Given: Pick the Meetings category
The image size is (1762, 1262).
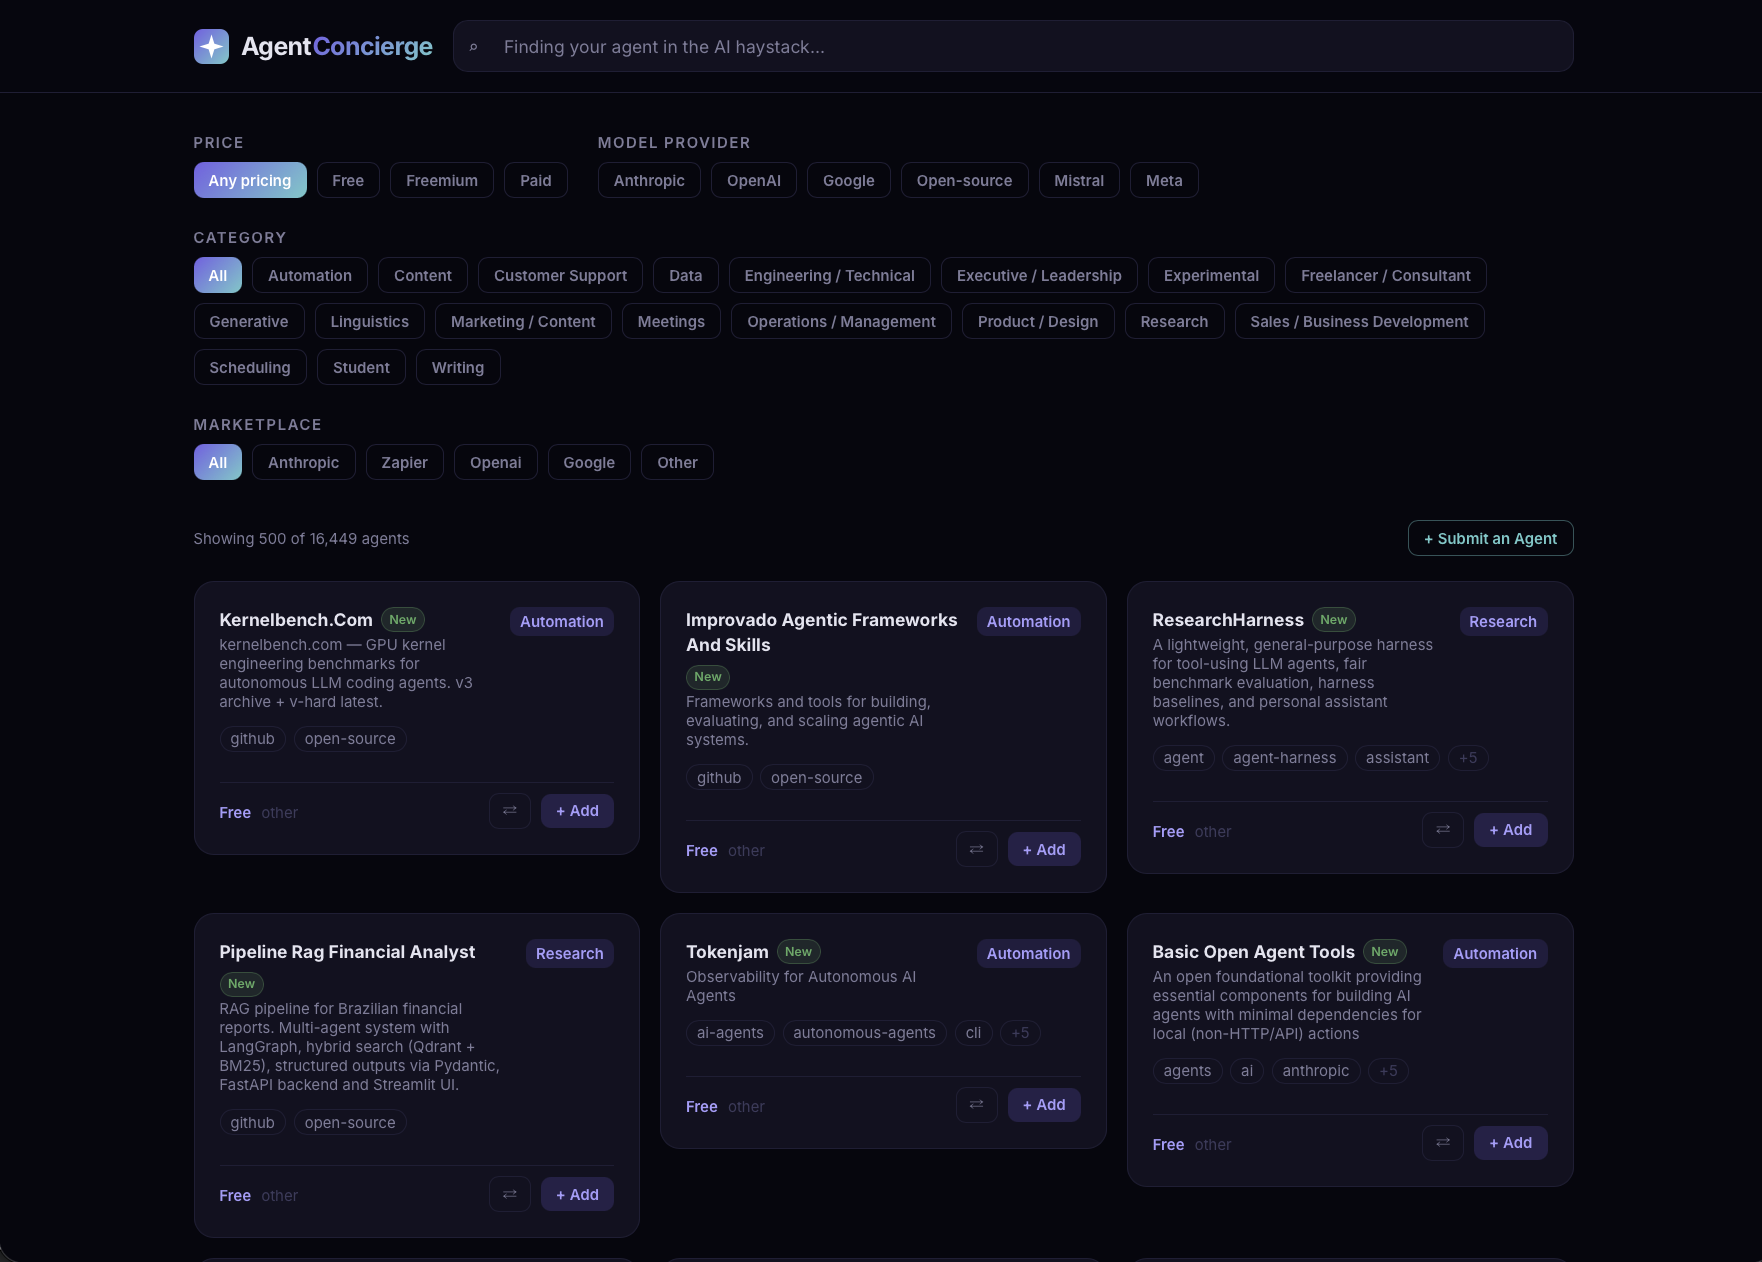Looking at the screenshot, I should [671, 321].
